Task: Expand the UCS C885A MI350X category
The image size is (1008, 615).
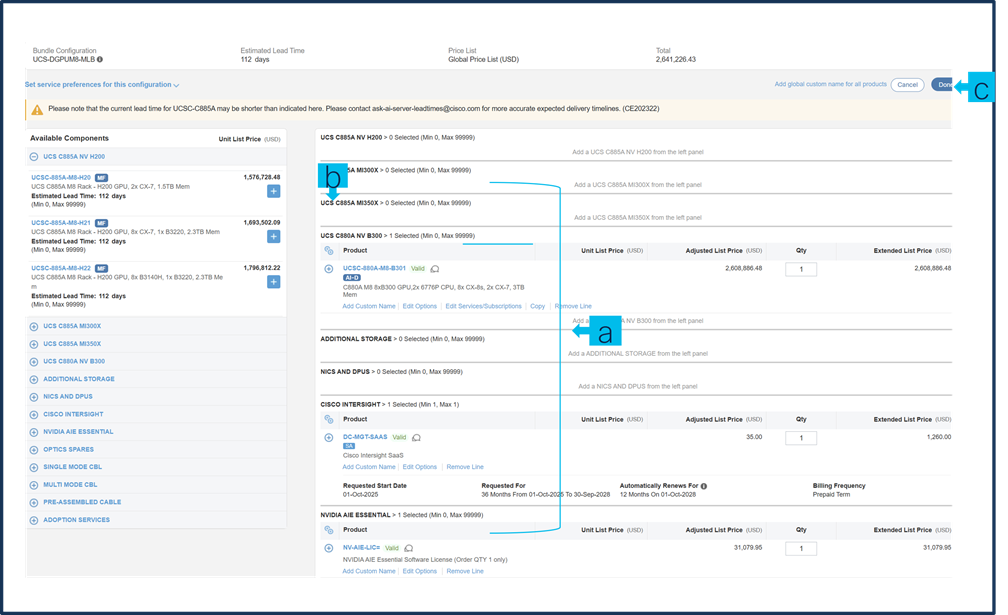Action: tap(34, 344)
